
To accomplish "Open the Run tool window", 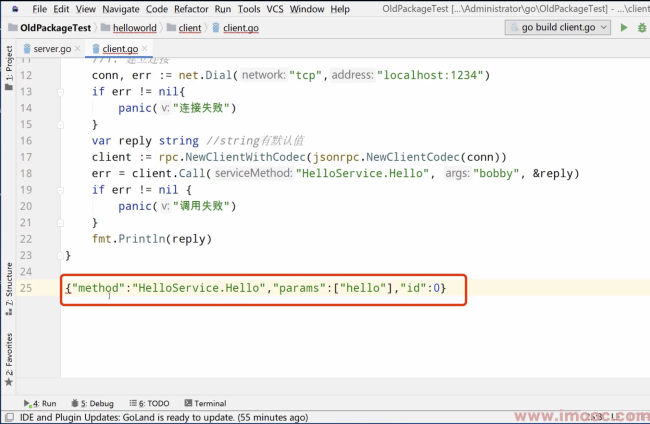I will [40, 403].
